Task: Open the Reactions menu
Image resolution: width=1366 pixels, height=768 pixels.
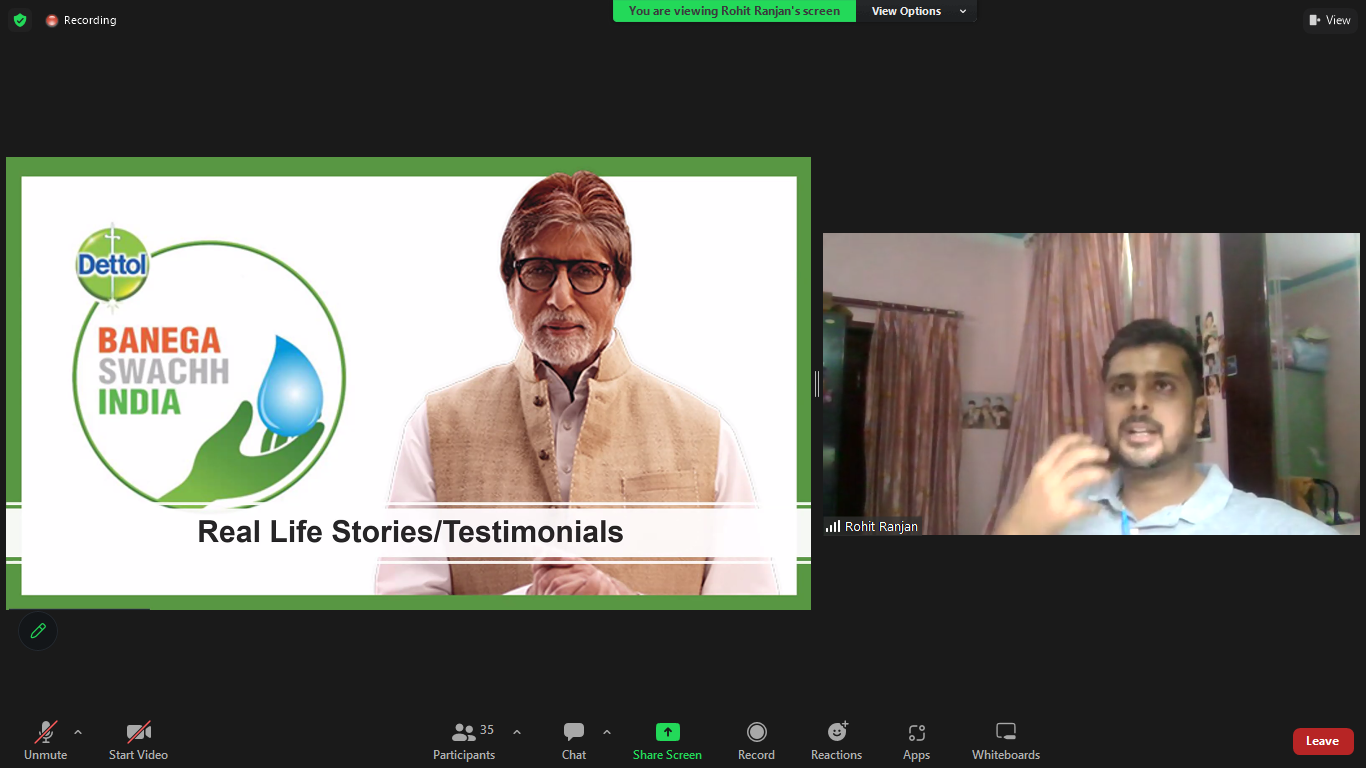Action: pos(836,741)
